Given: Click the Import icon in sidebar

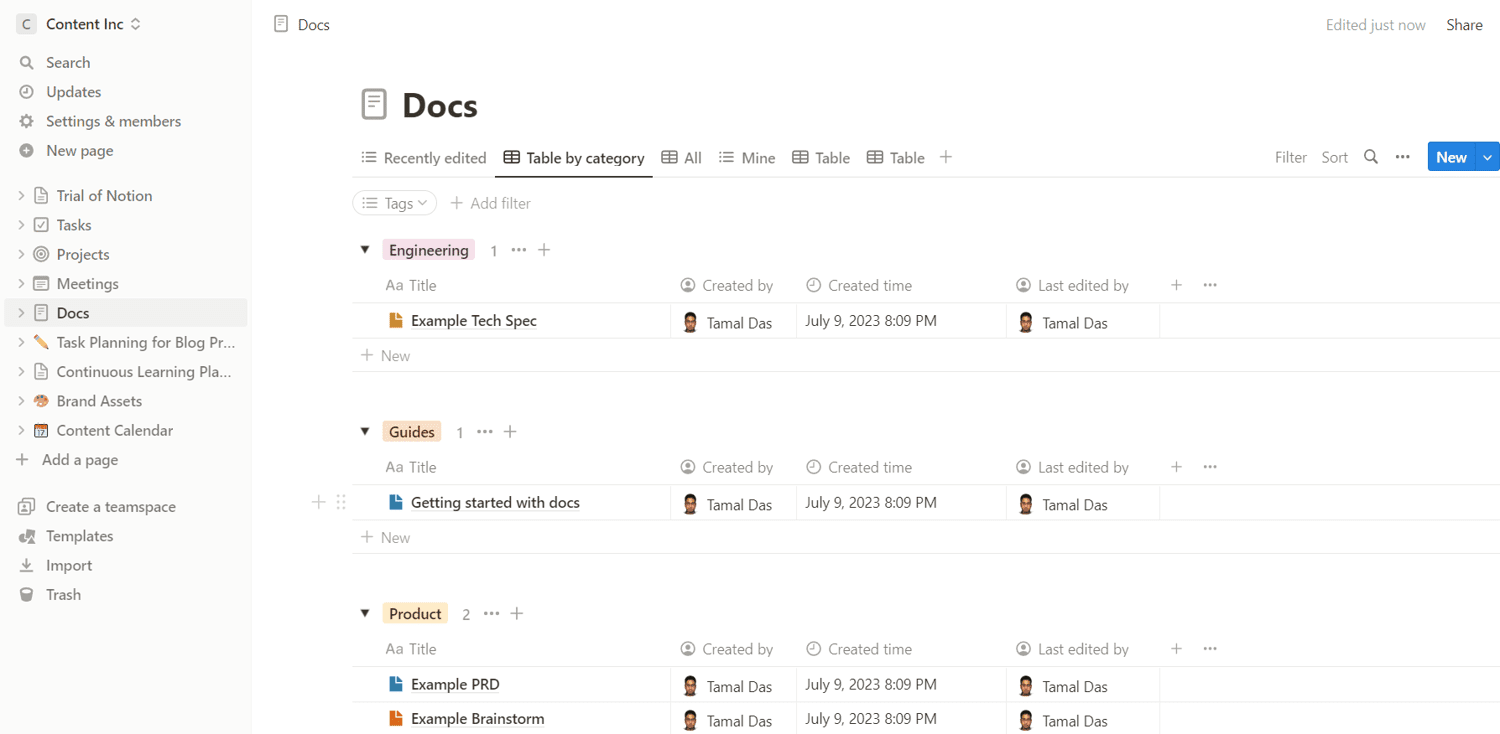Looking at the screenshot, I should (x=27, y=565).
